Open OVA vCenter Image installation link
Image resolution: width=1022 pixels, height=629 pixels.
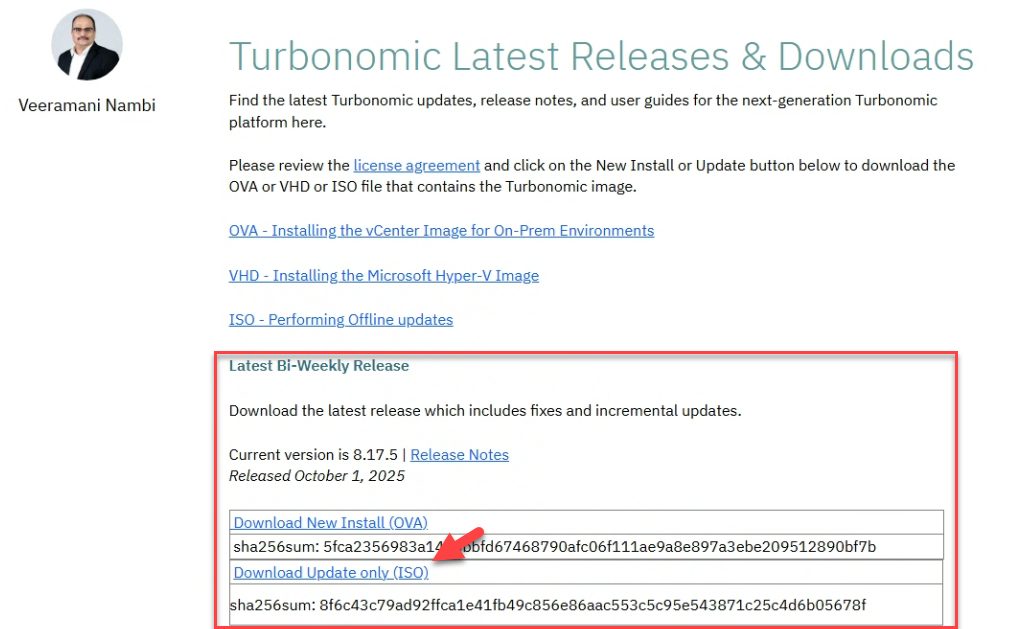pyautogui.click(x=441, y=231)
